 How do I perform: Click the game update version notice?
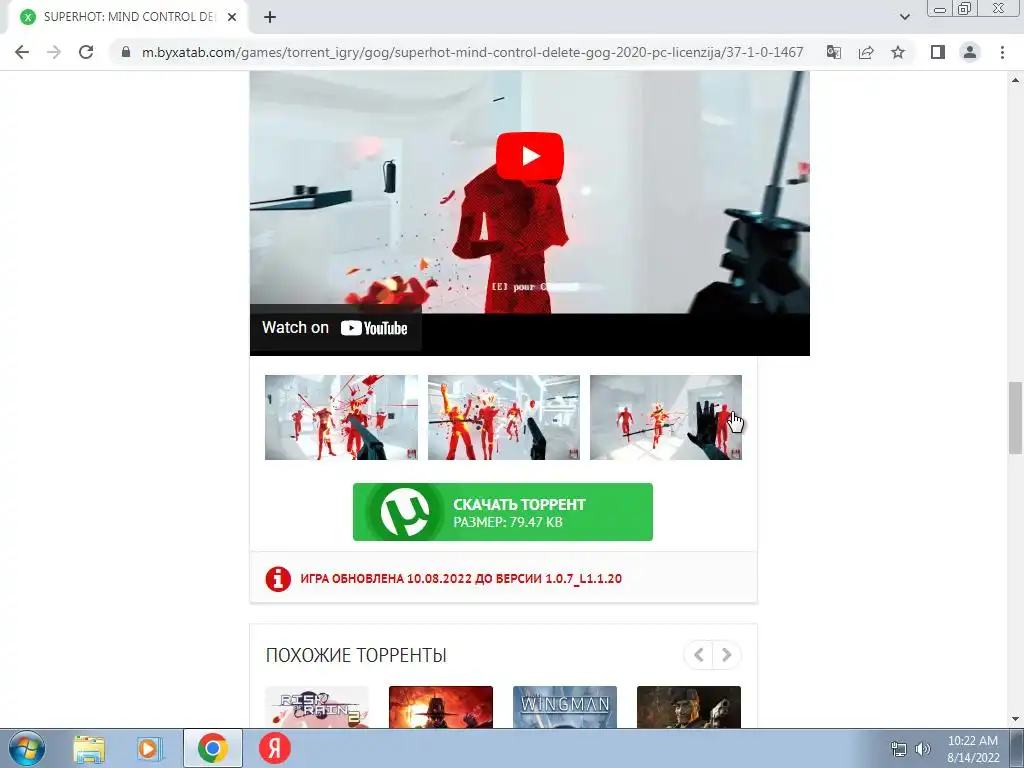pos(461,579)
